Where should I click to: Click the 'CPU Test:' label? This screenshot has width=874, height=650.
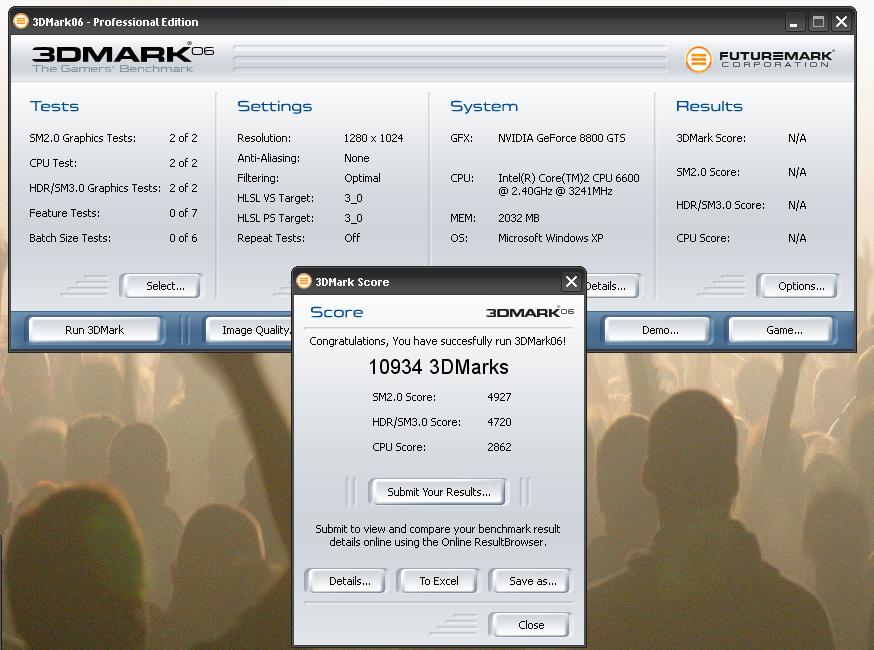pos(53,163)
